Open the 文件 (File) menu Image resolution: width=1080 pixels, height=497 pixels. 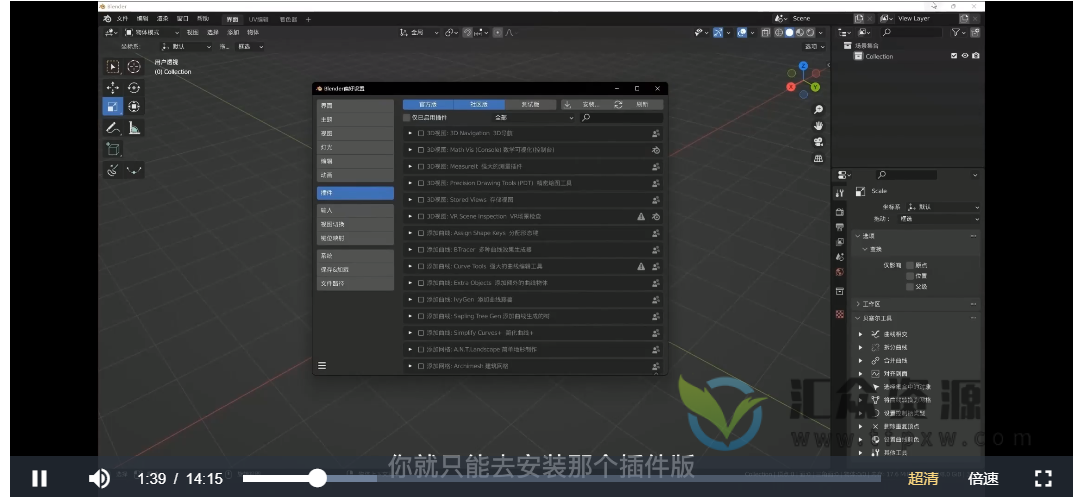pos(122,19)
